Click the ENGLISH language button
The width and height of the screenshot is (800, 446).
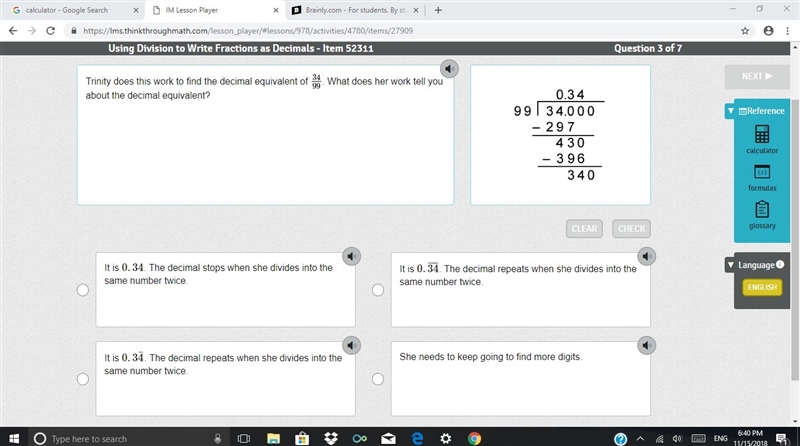coord(762,287)
